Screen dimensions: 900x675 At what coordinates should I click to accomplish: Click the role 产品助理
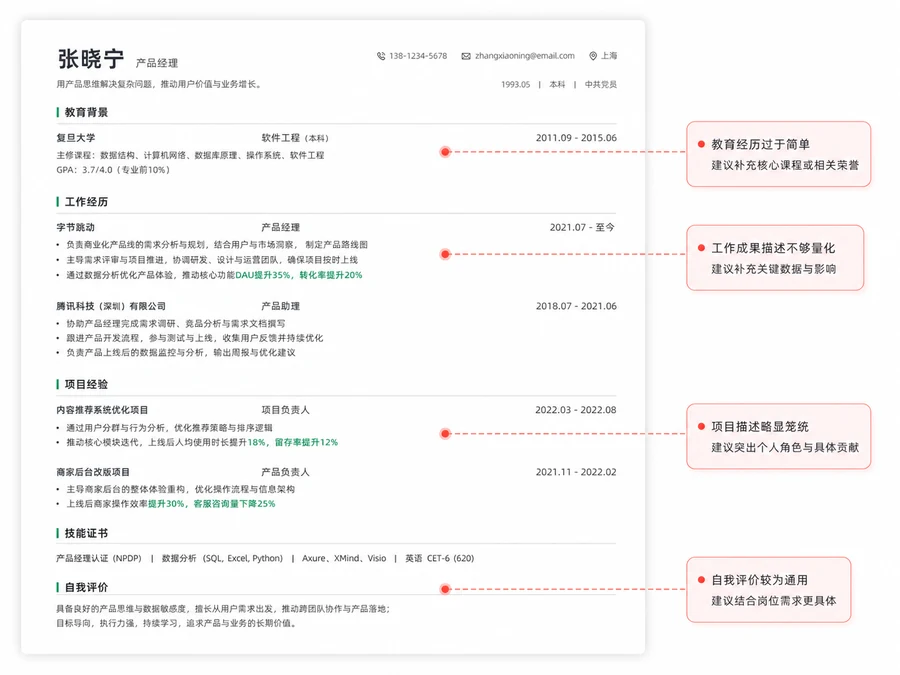click(x=281, y=306)
